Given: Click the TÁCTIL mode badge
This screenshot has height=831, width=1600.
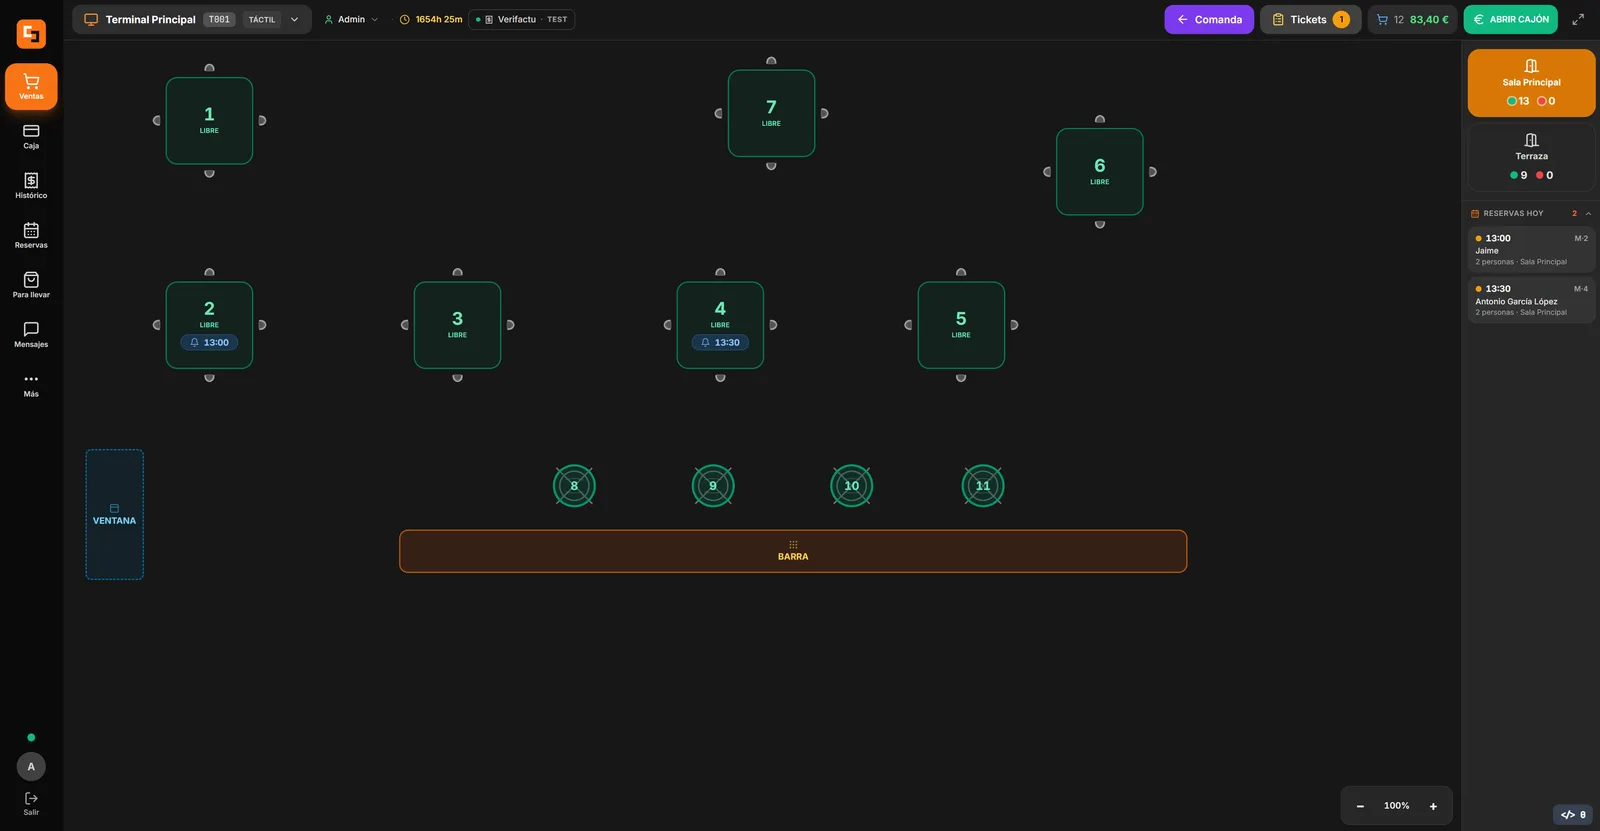Looking at the screenshot, I should [262, 19].
